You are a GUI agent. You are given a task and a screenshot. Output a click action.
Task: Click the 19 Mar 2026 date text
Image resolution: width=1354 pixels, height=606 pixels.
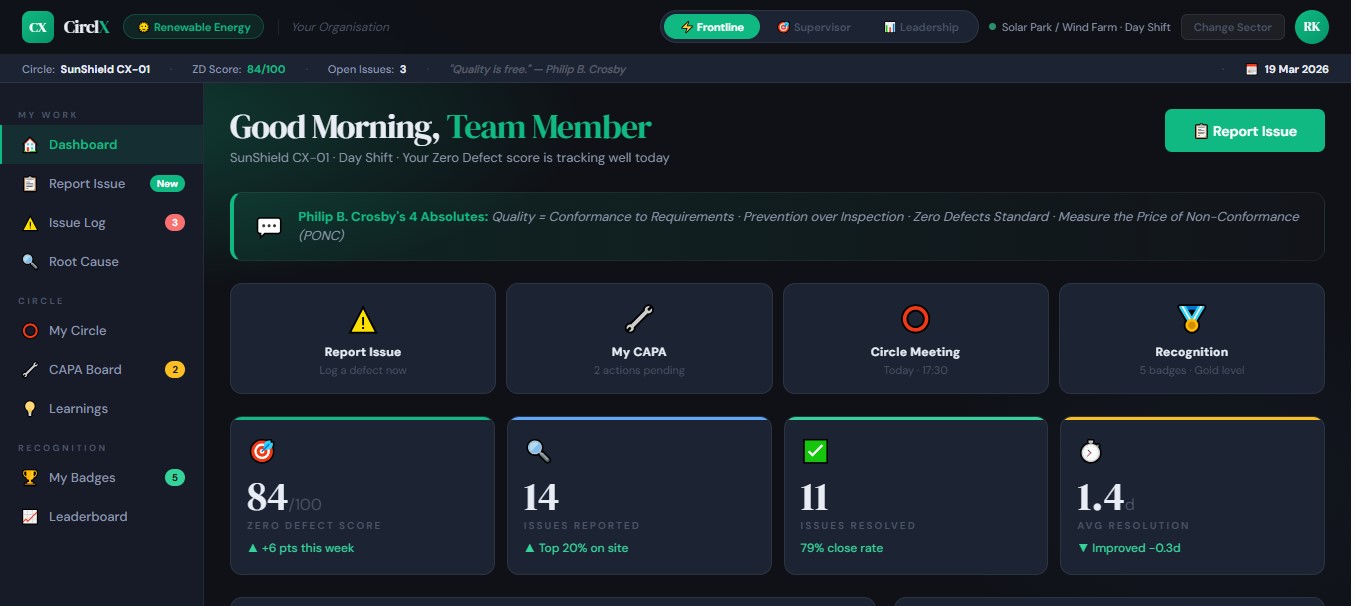tap(1296, 70)
